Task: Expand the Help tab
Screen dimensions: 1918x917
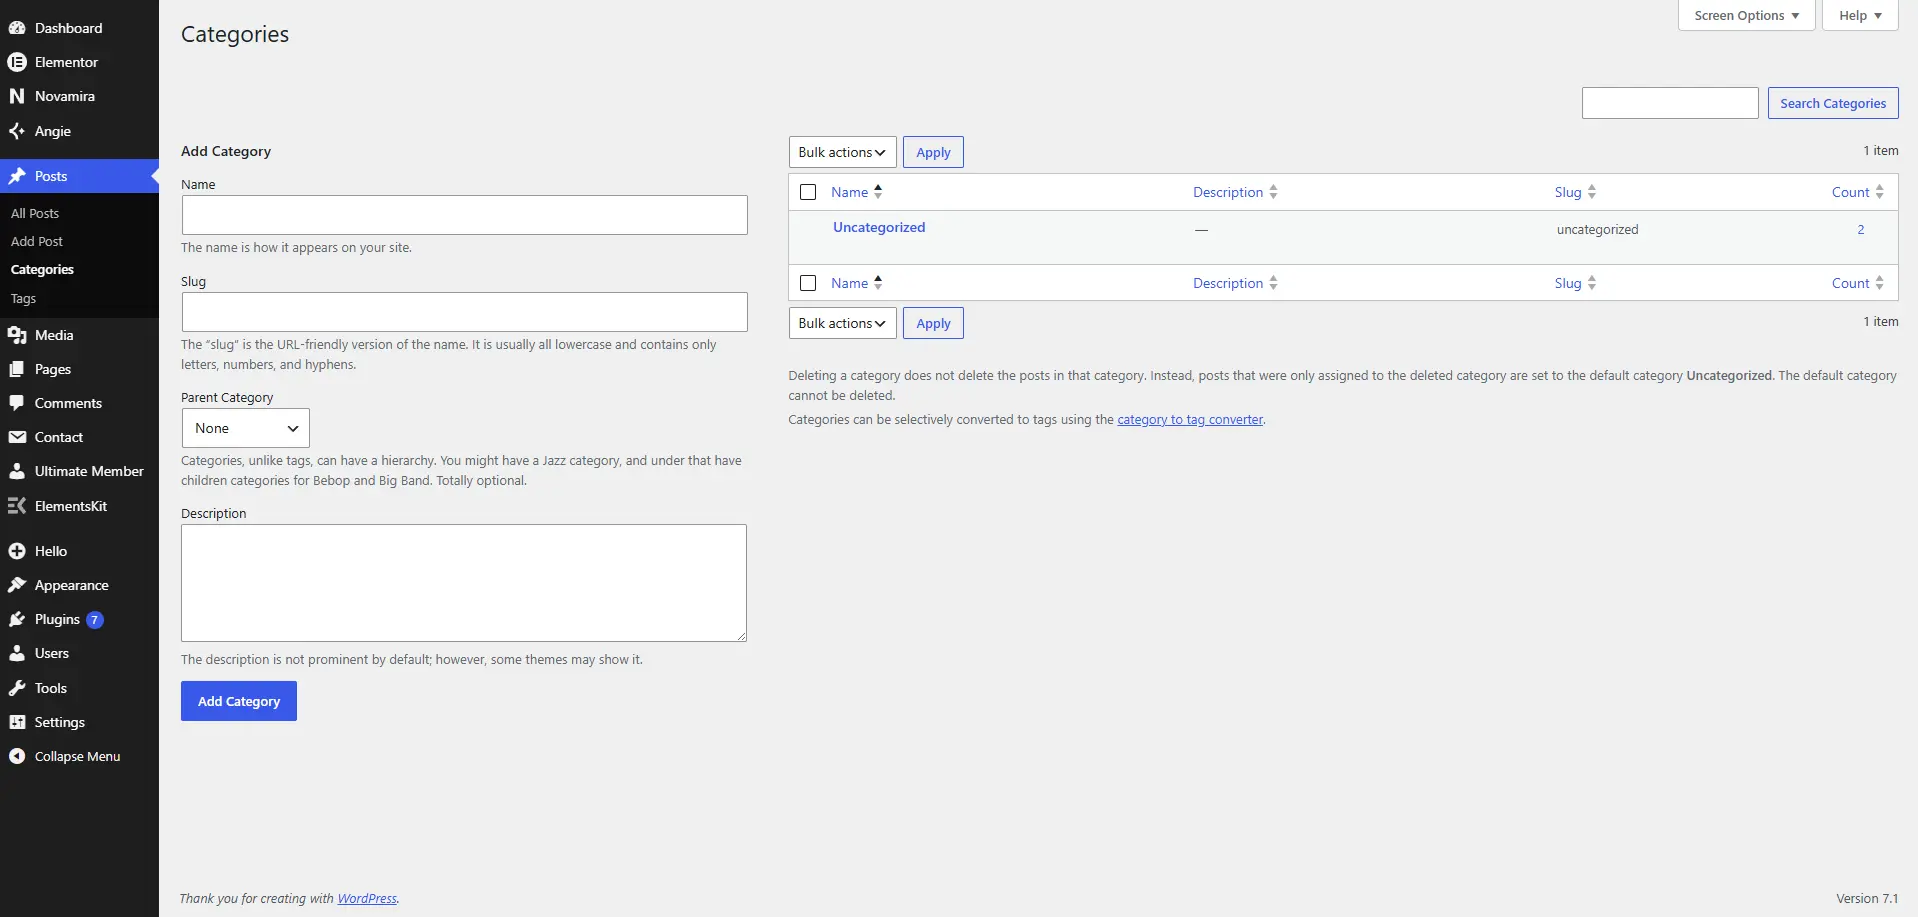Action: (x=1860, y=15)
